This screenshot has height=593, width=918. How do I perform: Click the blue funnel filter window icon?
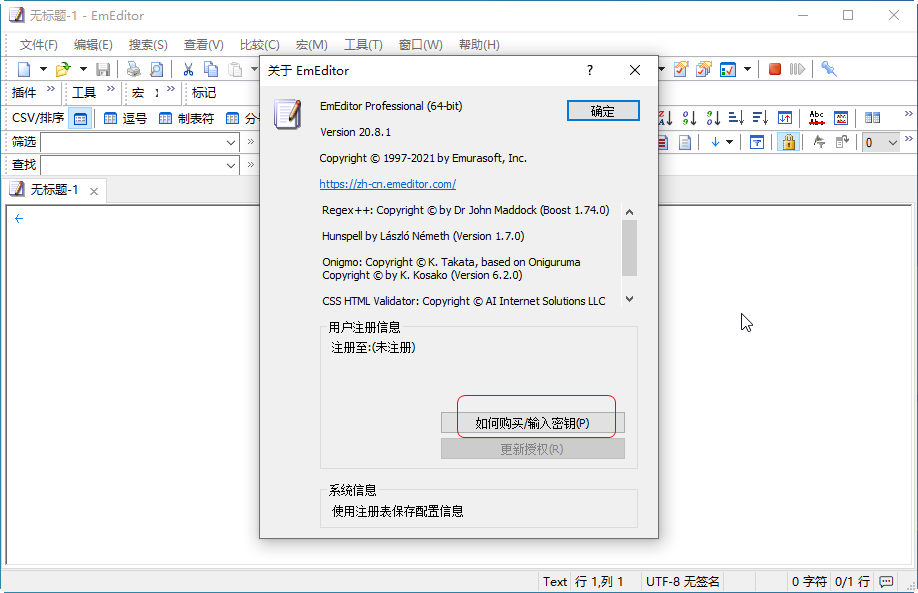tap(757, 142)
